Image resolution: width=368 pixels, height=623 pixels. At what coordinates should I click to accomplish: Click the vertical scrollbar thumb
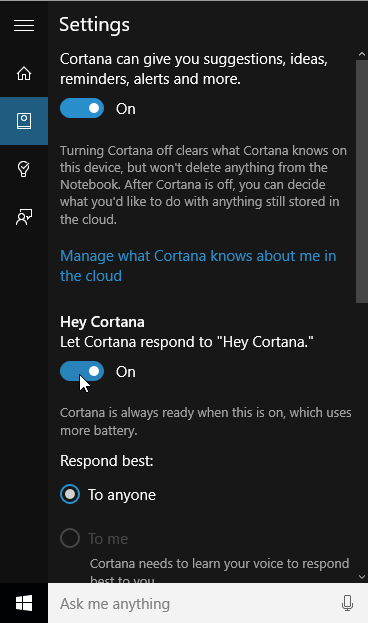pyautogui.click(x=362, y=182)
